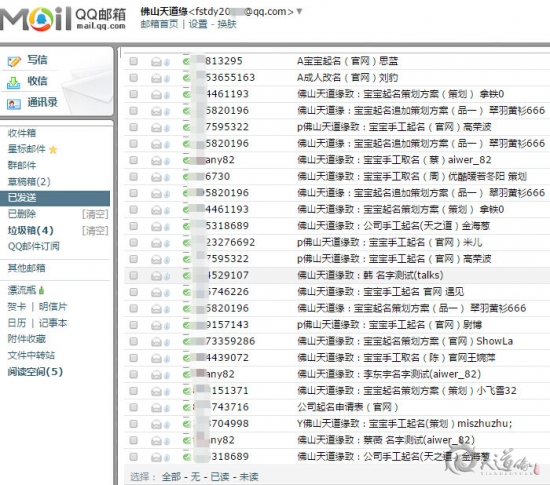
Task: Click envelope icon in the 813295 row
Action: [x=156, y=62]
